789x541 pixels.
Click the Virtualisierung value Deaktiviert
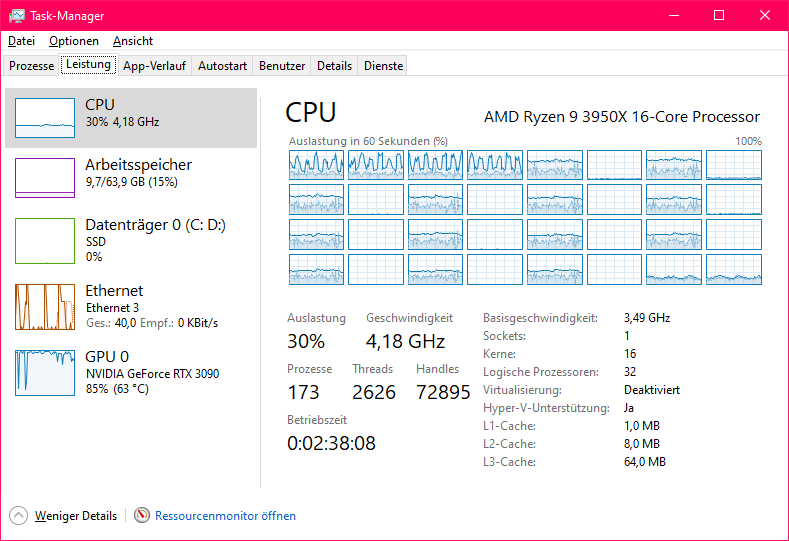[x=652, y=390]
